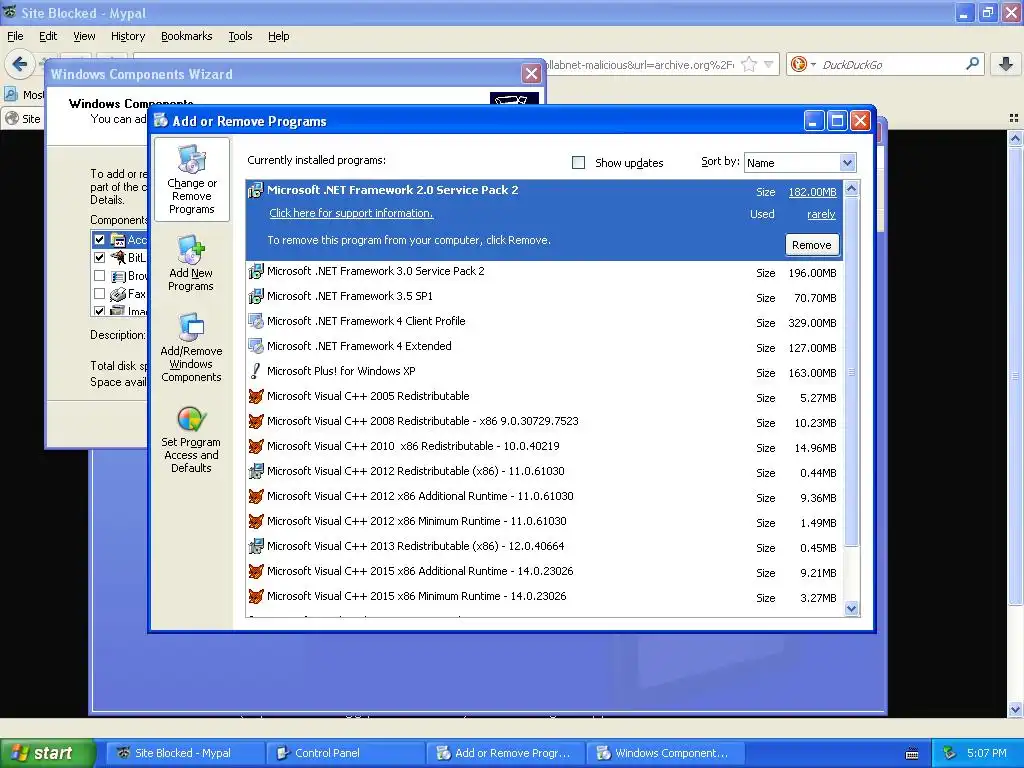Open the Tools menu in Mypal
The height and width of the screenshot is (768, 1024).
240,36
